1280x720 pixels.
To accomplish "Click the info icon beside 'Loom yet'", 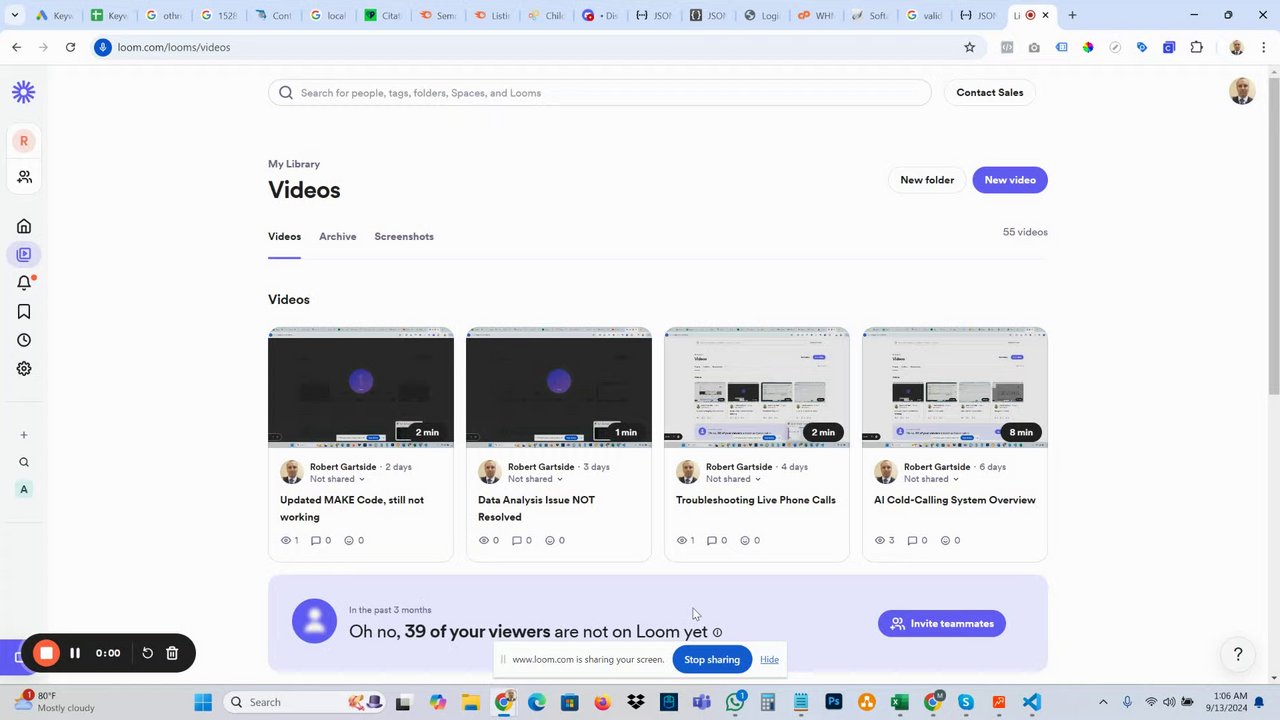I will [717, 633].
